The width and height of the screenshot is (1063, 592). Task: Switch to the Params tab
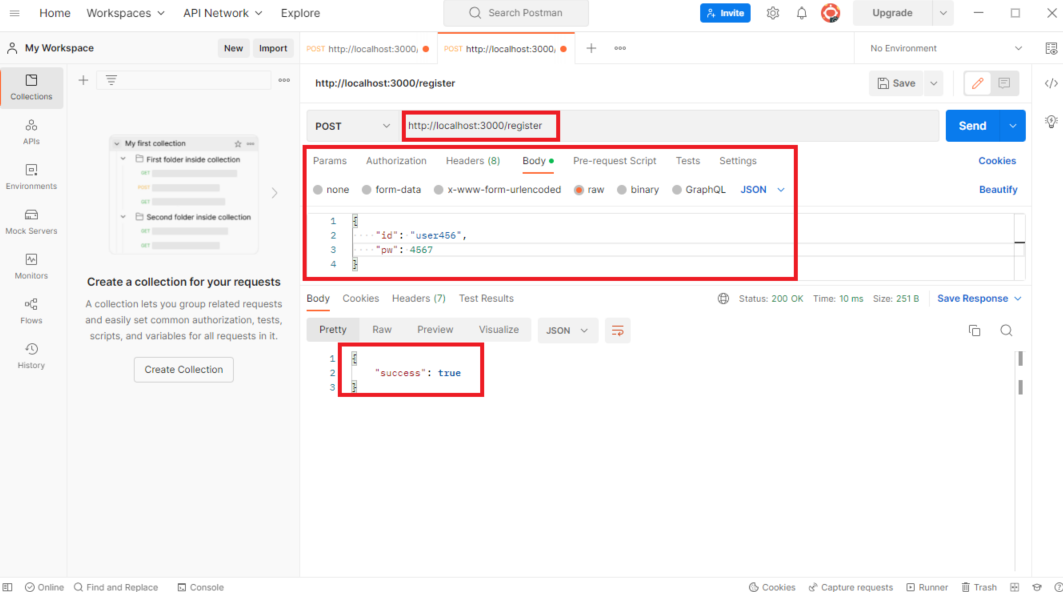click(x=329, y=161)
